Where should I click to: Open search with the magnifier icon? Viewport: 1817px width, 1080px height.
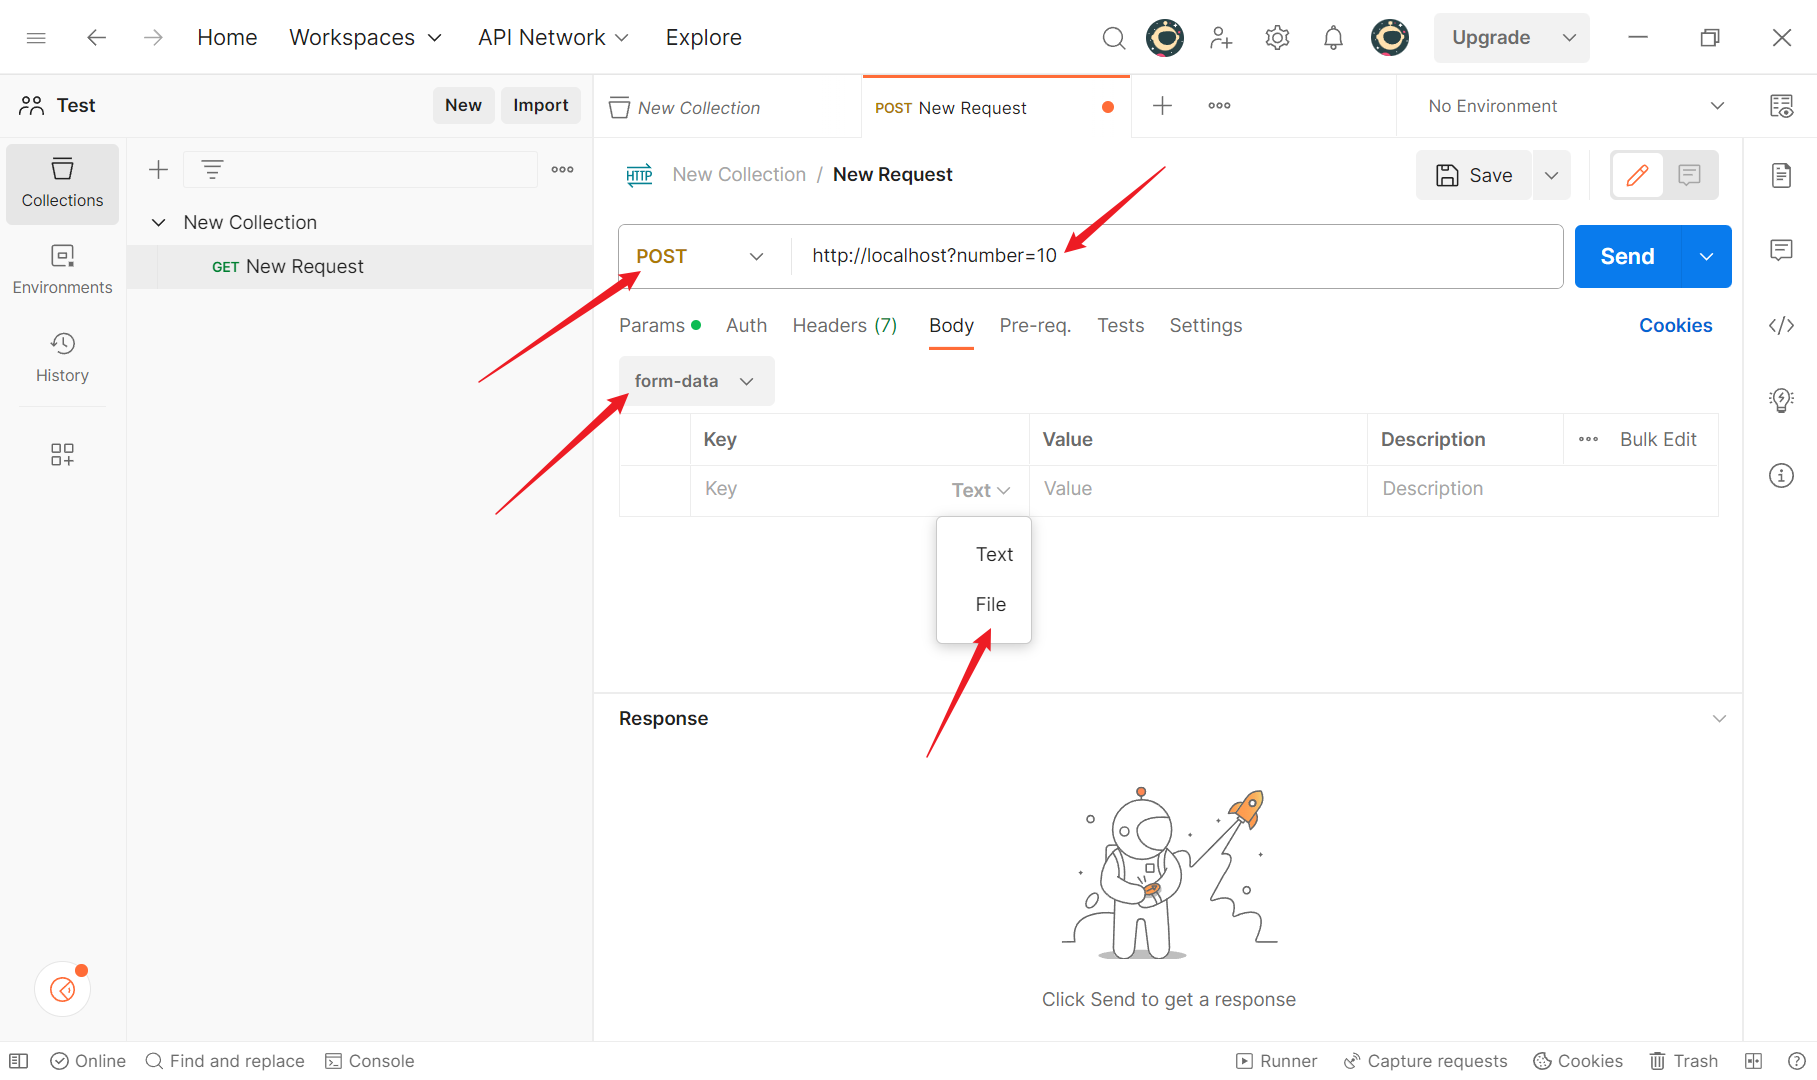[1113, 38]
